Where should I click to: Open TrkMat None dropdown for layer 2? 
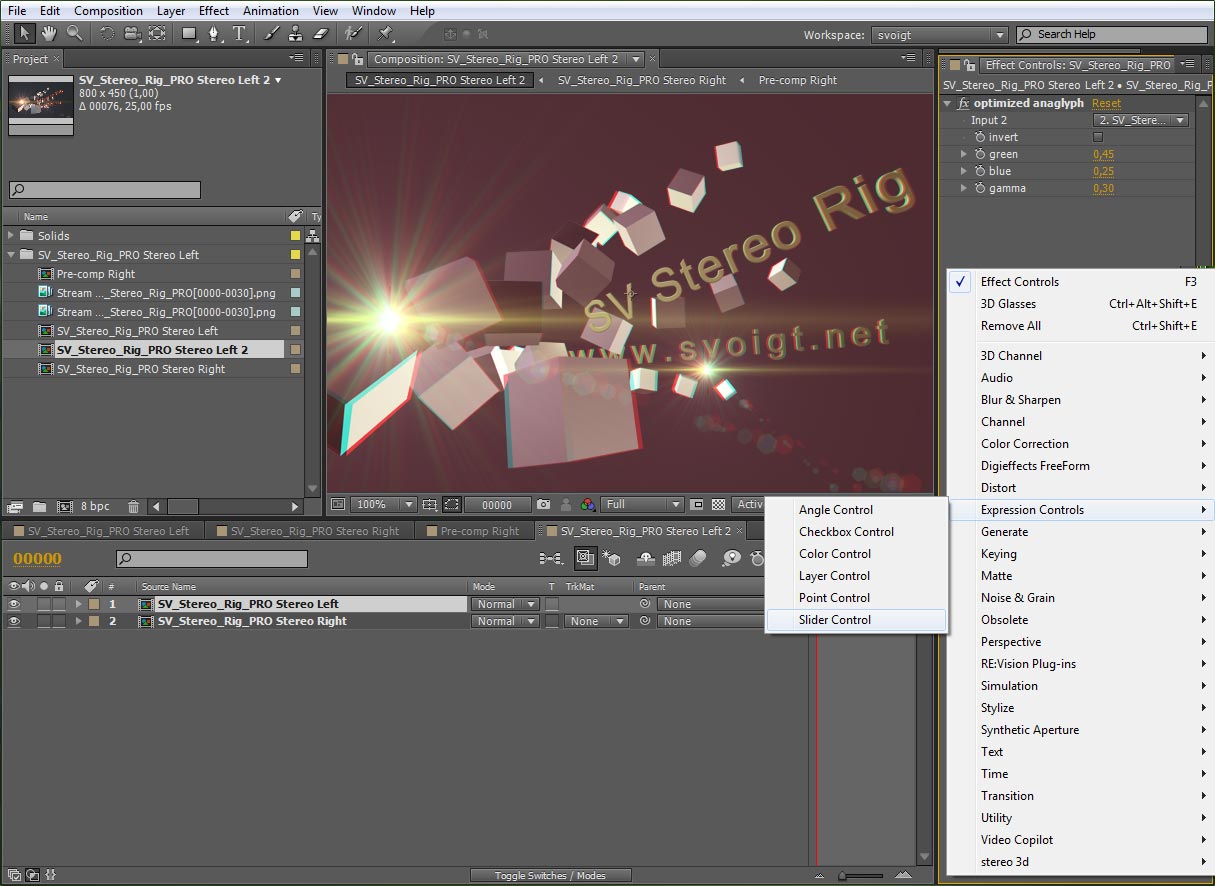(596, 621)
